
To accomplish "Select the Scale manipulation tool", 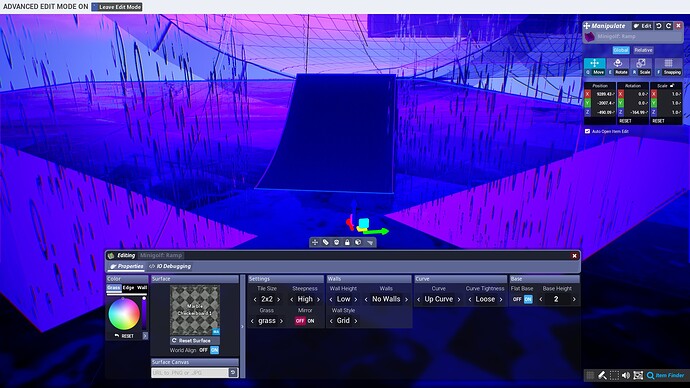I will click(642, 66).
